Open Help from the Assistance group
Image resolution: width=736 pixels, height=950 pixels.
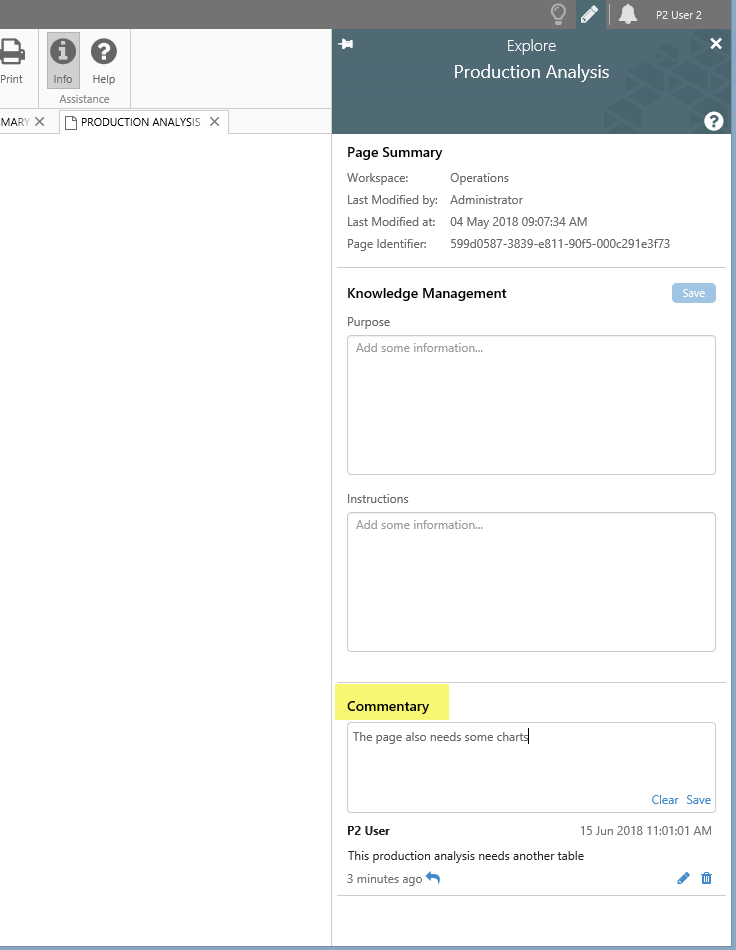[x=104, y=60]
